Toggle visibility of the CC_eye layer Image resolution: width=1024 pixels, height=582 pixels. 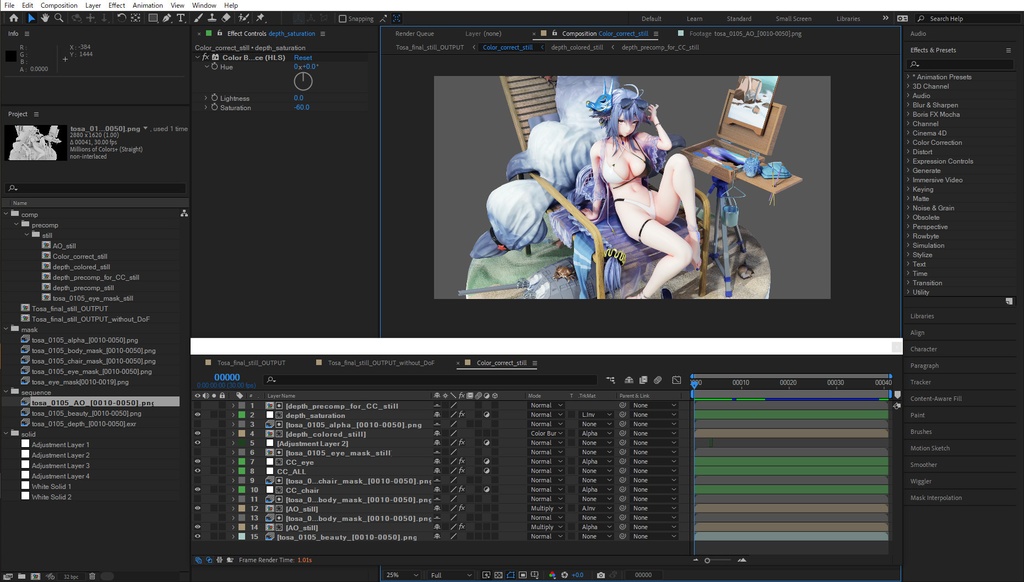(x=197, y=462)
